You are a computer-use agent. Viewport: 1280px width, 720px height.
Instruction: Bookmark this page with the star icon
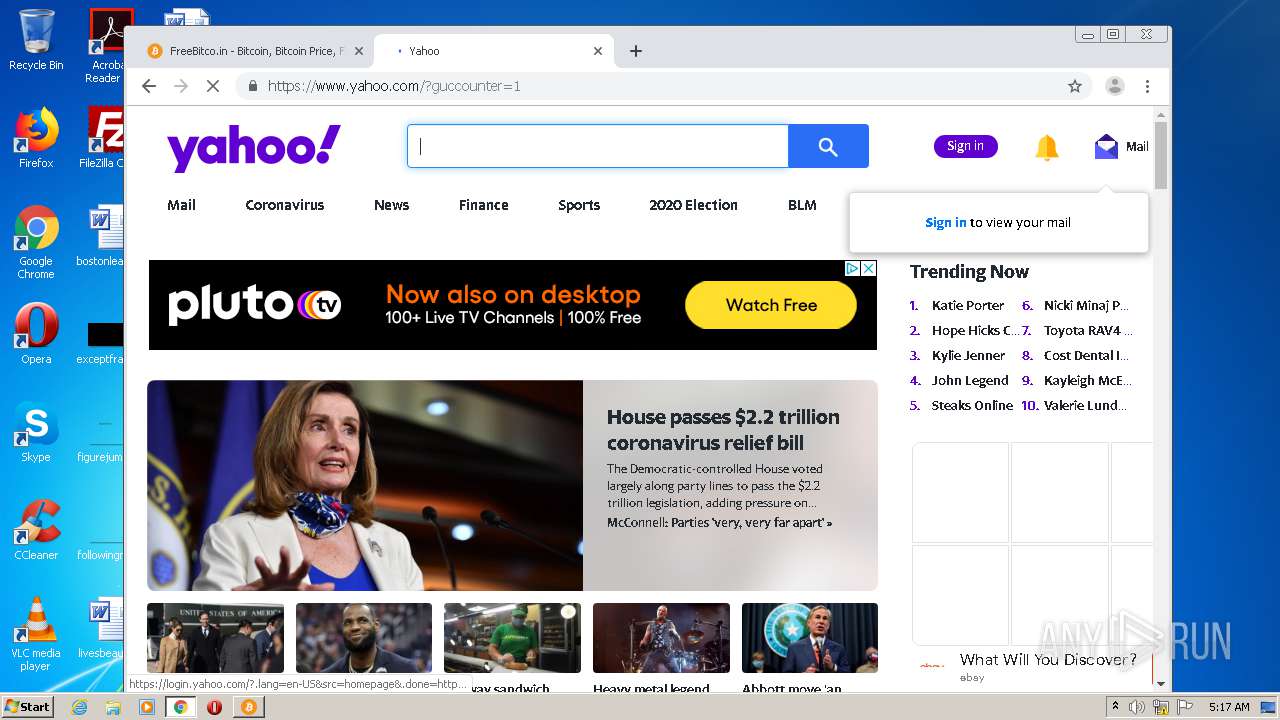(x=1075, y=86)
